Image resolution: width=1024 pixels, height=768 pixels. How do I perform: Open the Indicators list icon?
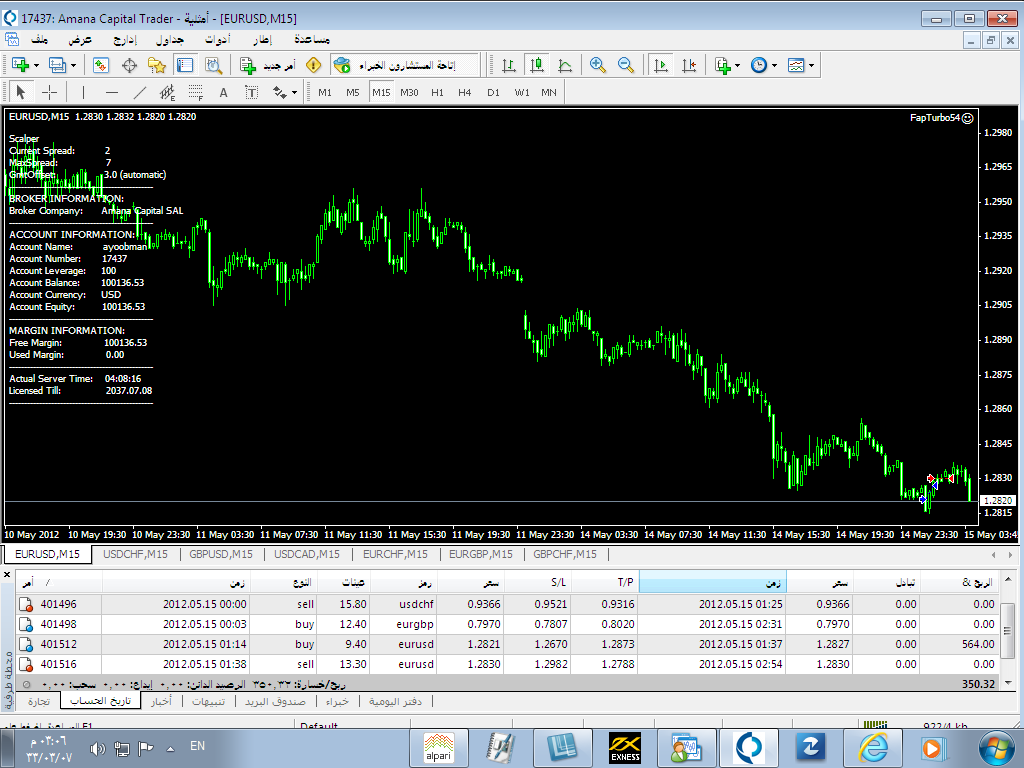click(x=722, y=65)
